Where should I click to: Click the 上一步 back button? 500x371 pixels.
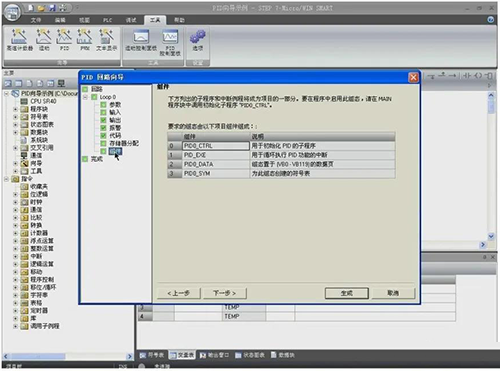pyautogui.click(x=179, y=293)
